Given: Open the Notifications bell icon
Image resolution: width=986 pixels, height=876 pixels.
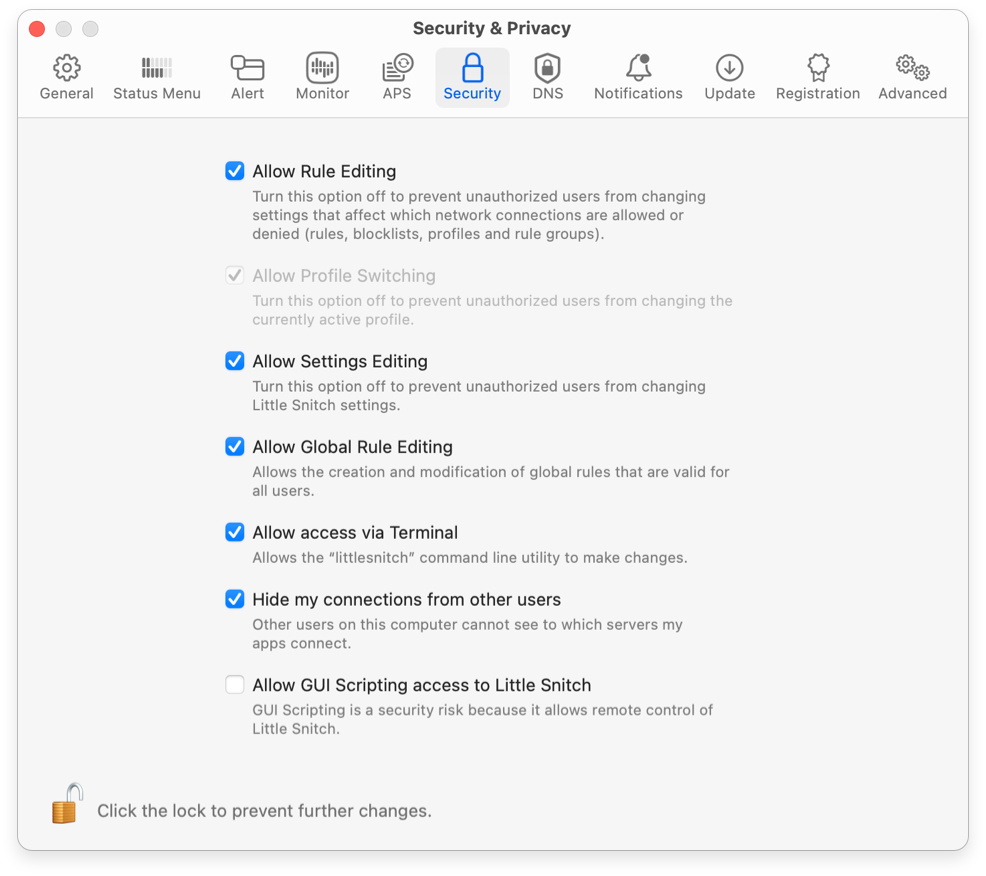Looking at the screenshot, I should click(638, 68).
